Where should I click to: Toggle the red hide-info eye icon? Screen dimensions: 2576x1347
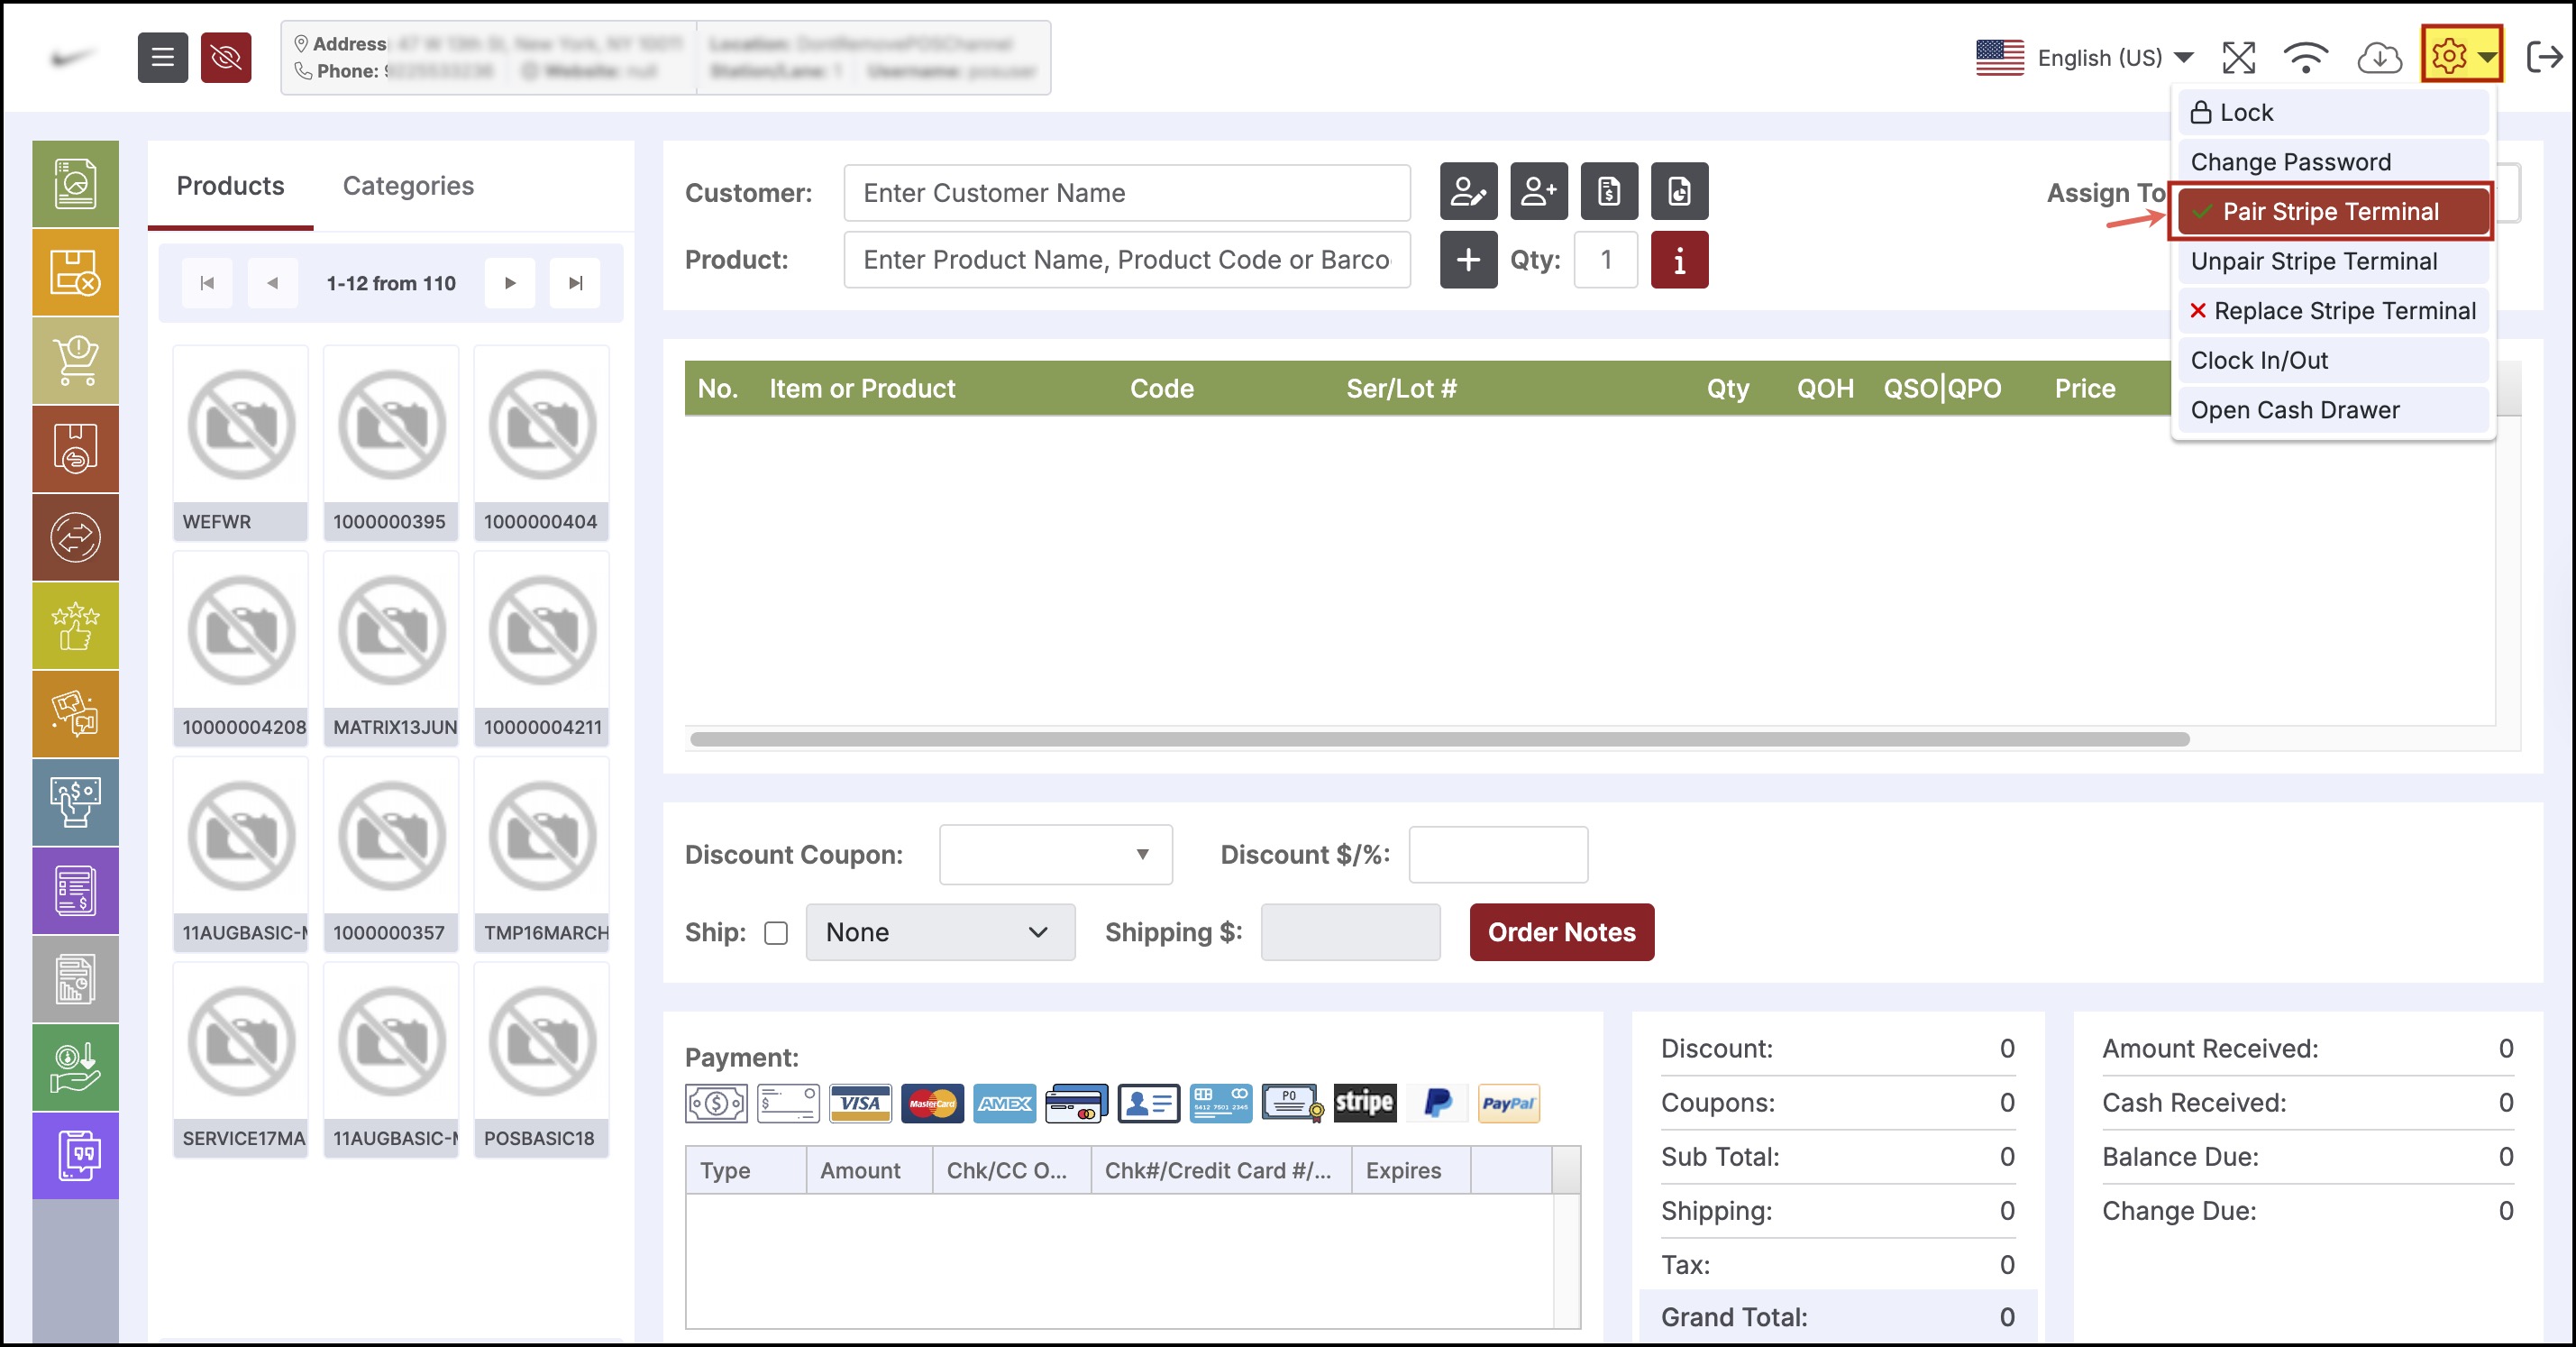coord(226,58)
